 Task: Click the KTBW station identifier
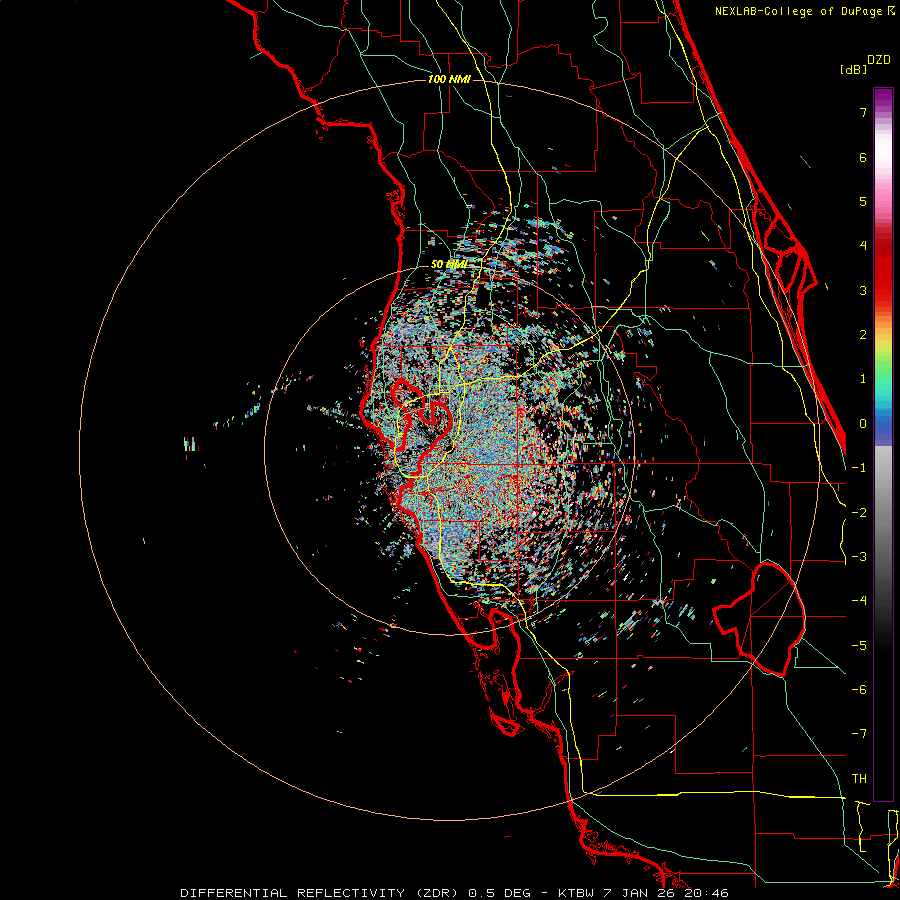pos(576,893)
